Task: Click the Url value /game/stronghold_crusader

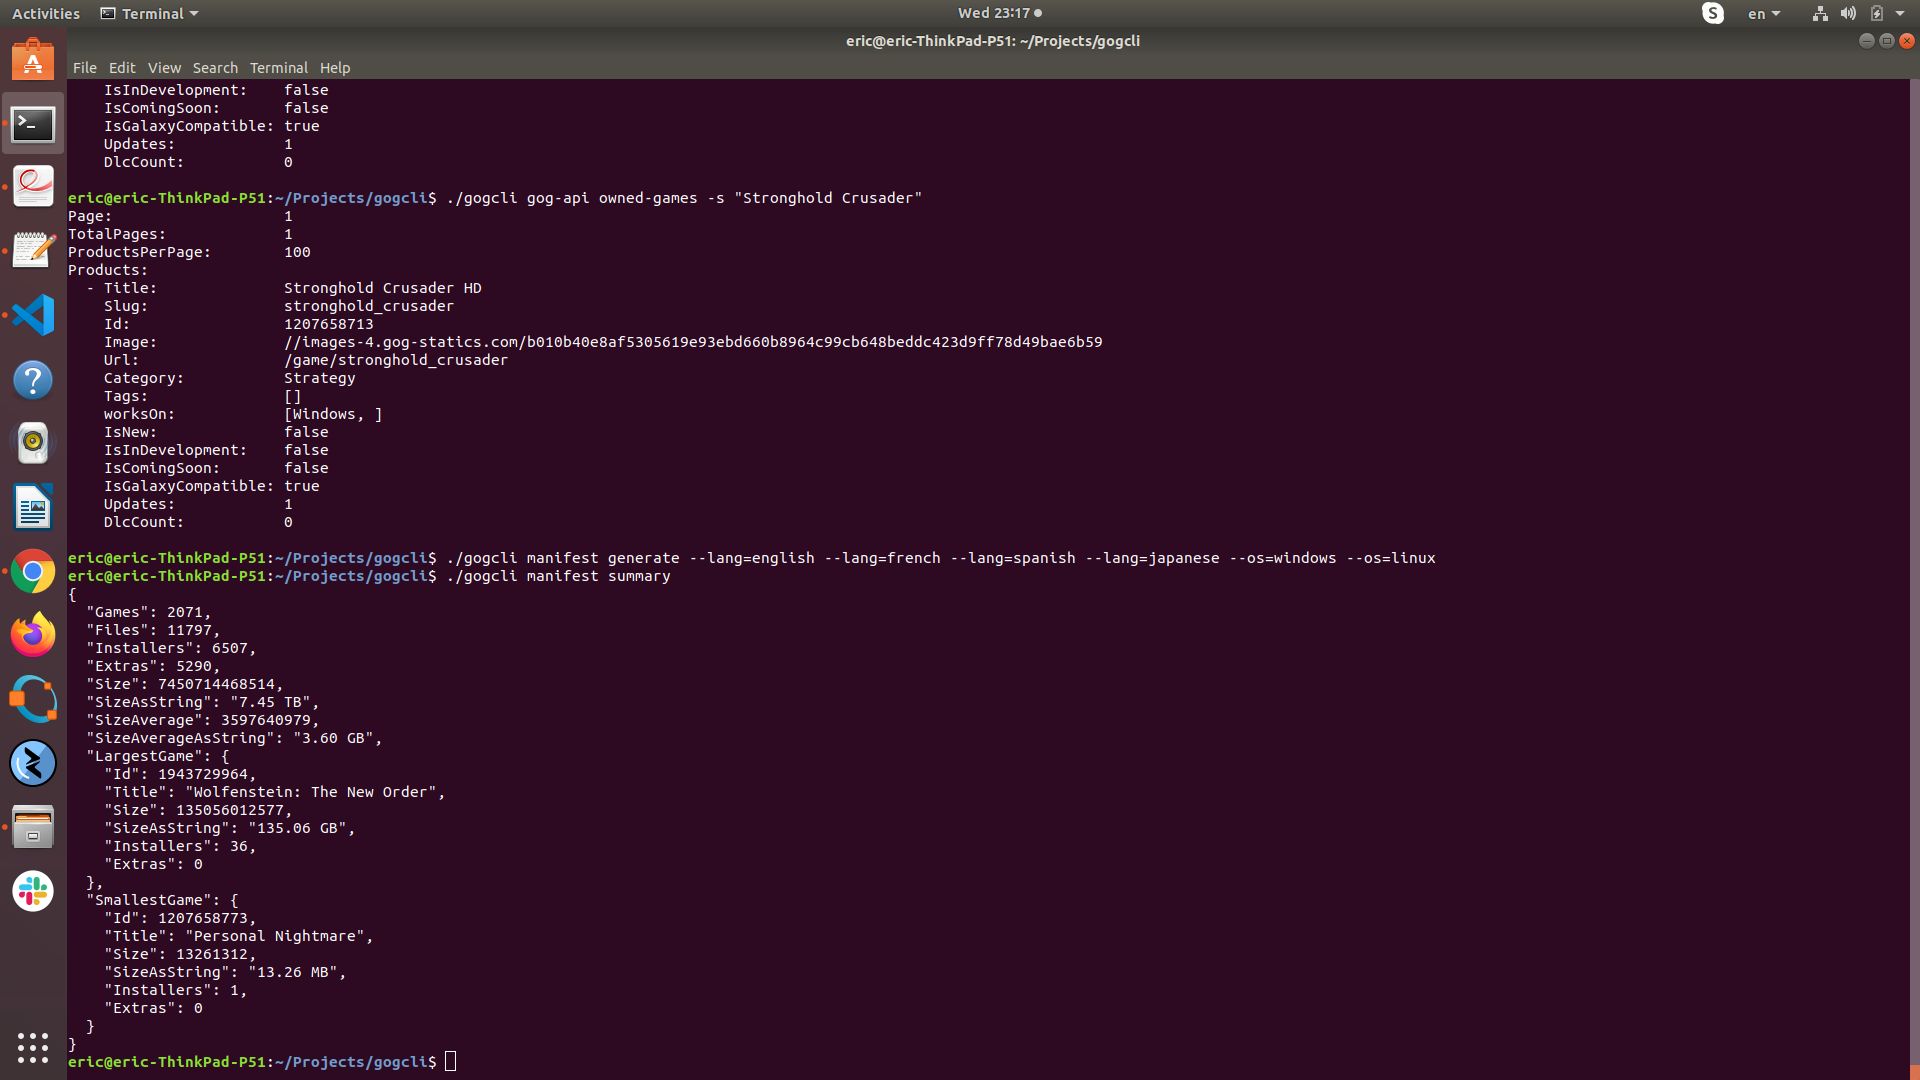Action: pos(396,360)
